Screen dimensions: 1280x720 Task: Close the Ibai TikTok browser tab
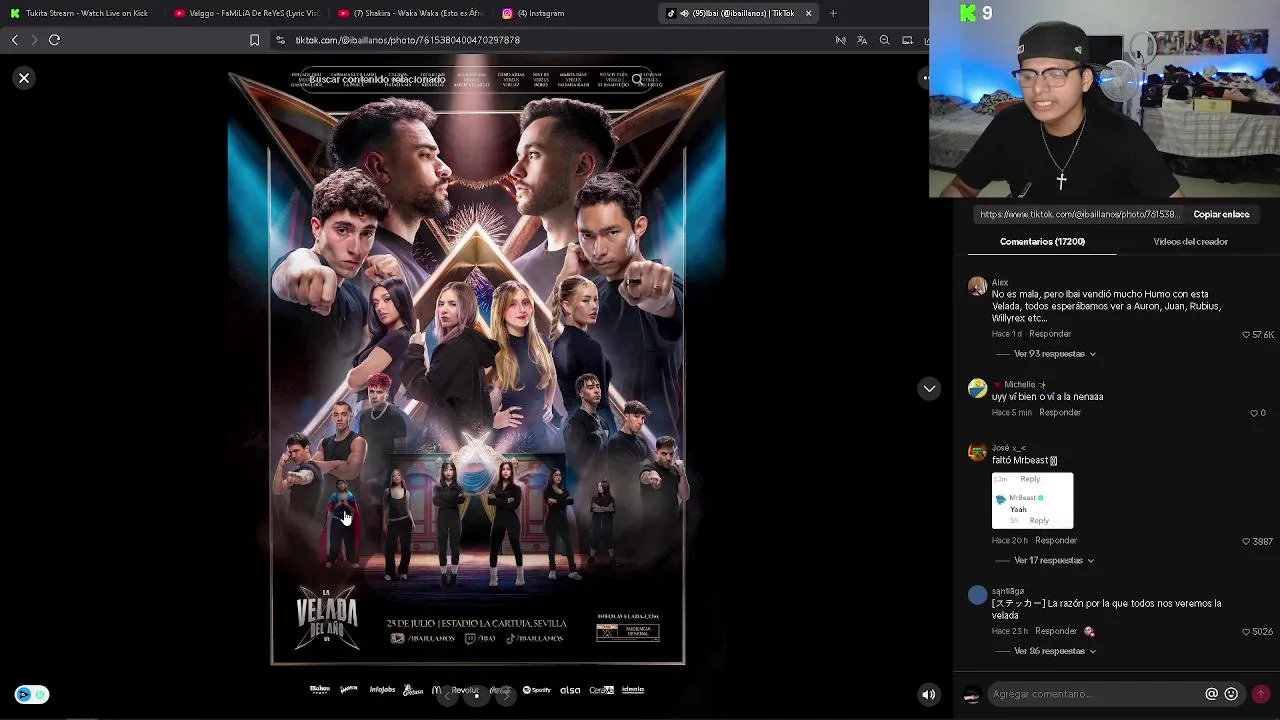pos(808,13)
